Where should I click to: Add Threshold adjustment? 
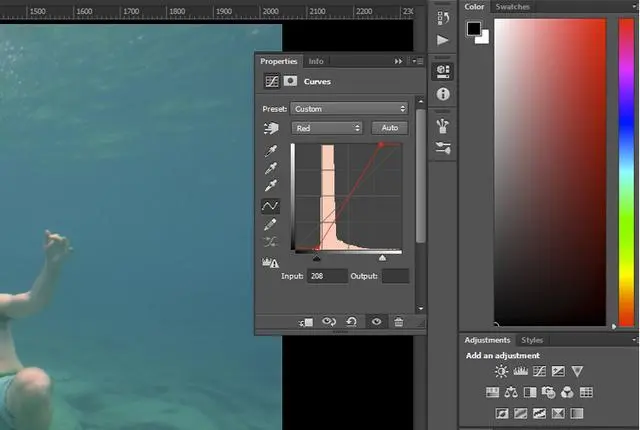click(x=539, y=414)
